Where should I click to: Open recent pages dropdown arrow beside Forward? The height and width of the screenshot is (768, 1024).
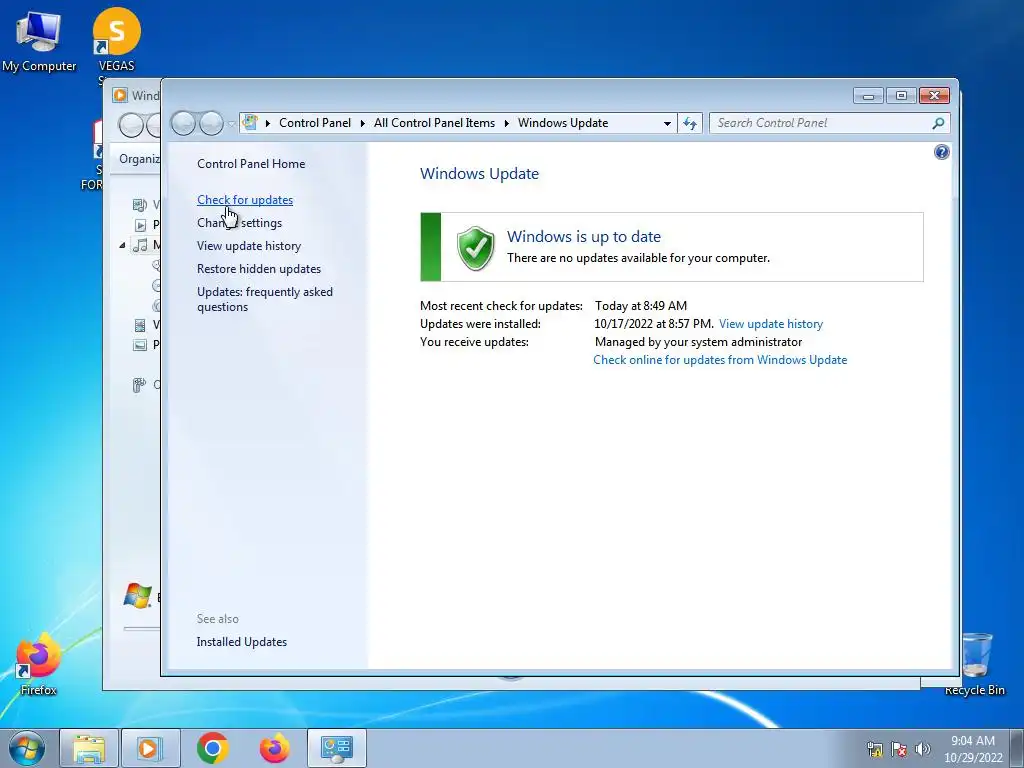[231, 123]
